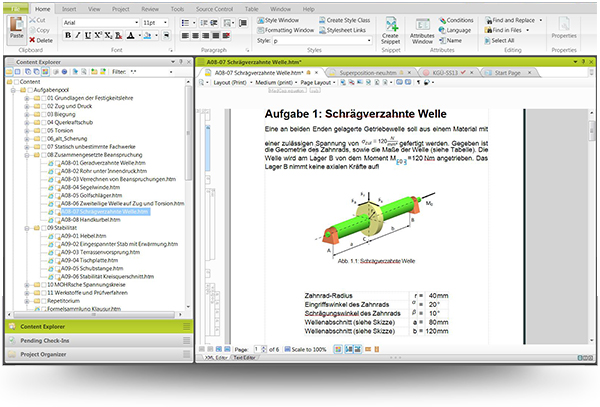The image size is (600, 407).
Task: Click the Scale to 100% button
Action: (305, 349)
